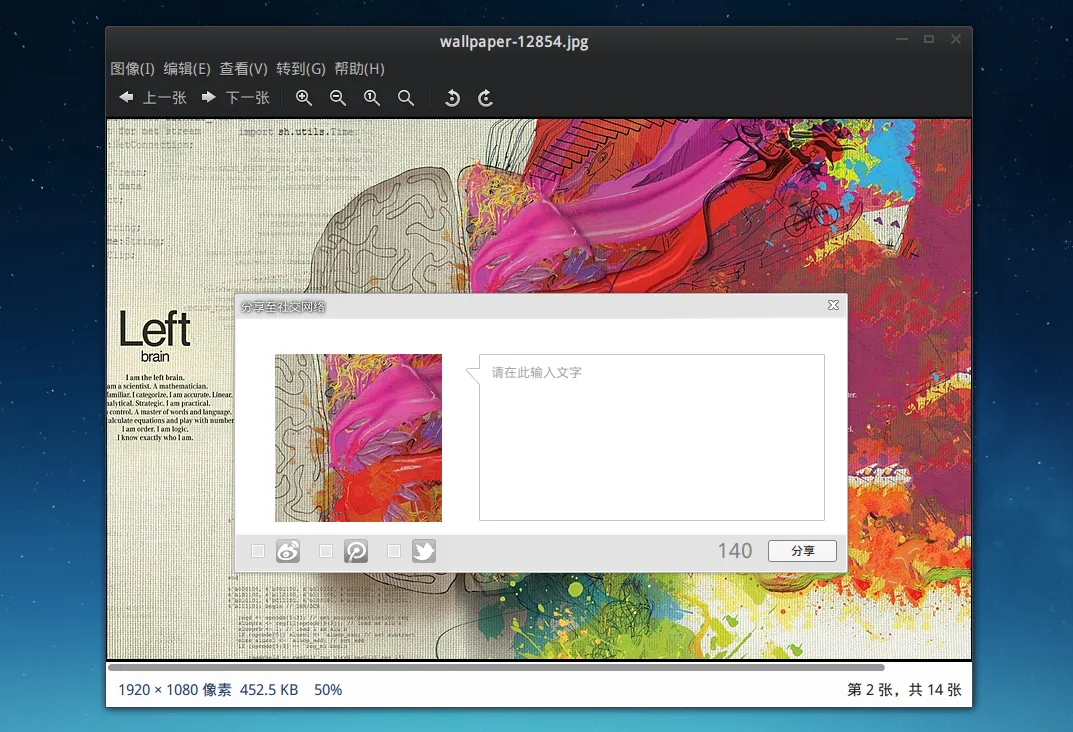Screen dimensions: 1073x732
Task: Go to next image with 下一张
Action: coord(236,98)
